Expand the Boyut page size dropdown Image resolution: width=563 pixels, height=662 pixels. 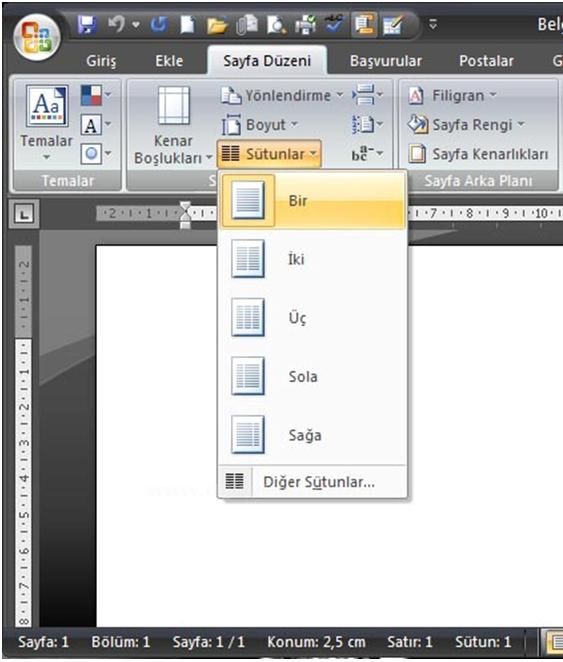click(260, 125)
